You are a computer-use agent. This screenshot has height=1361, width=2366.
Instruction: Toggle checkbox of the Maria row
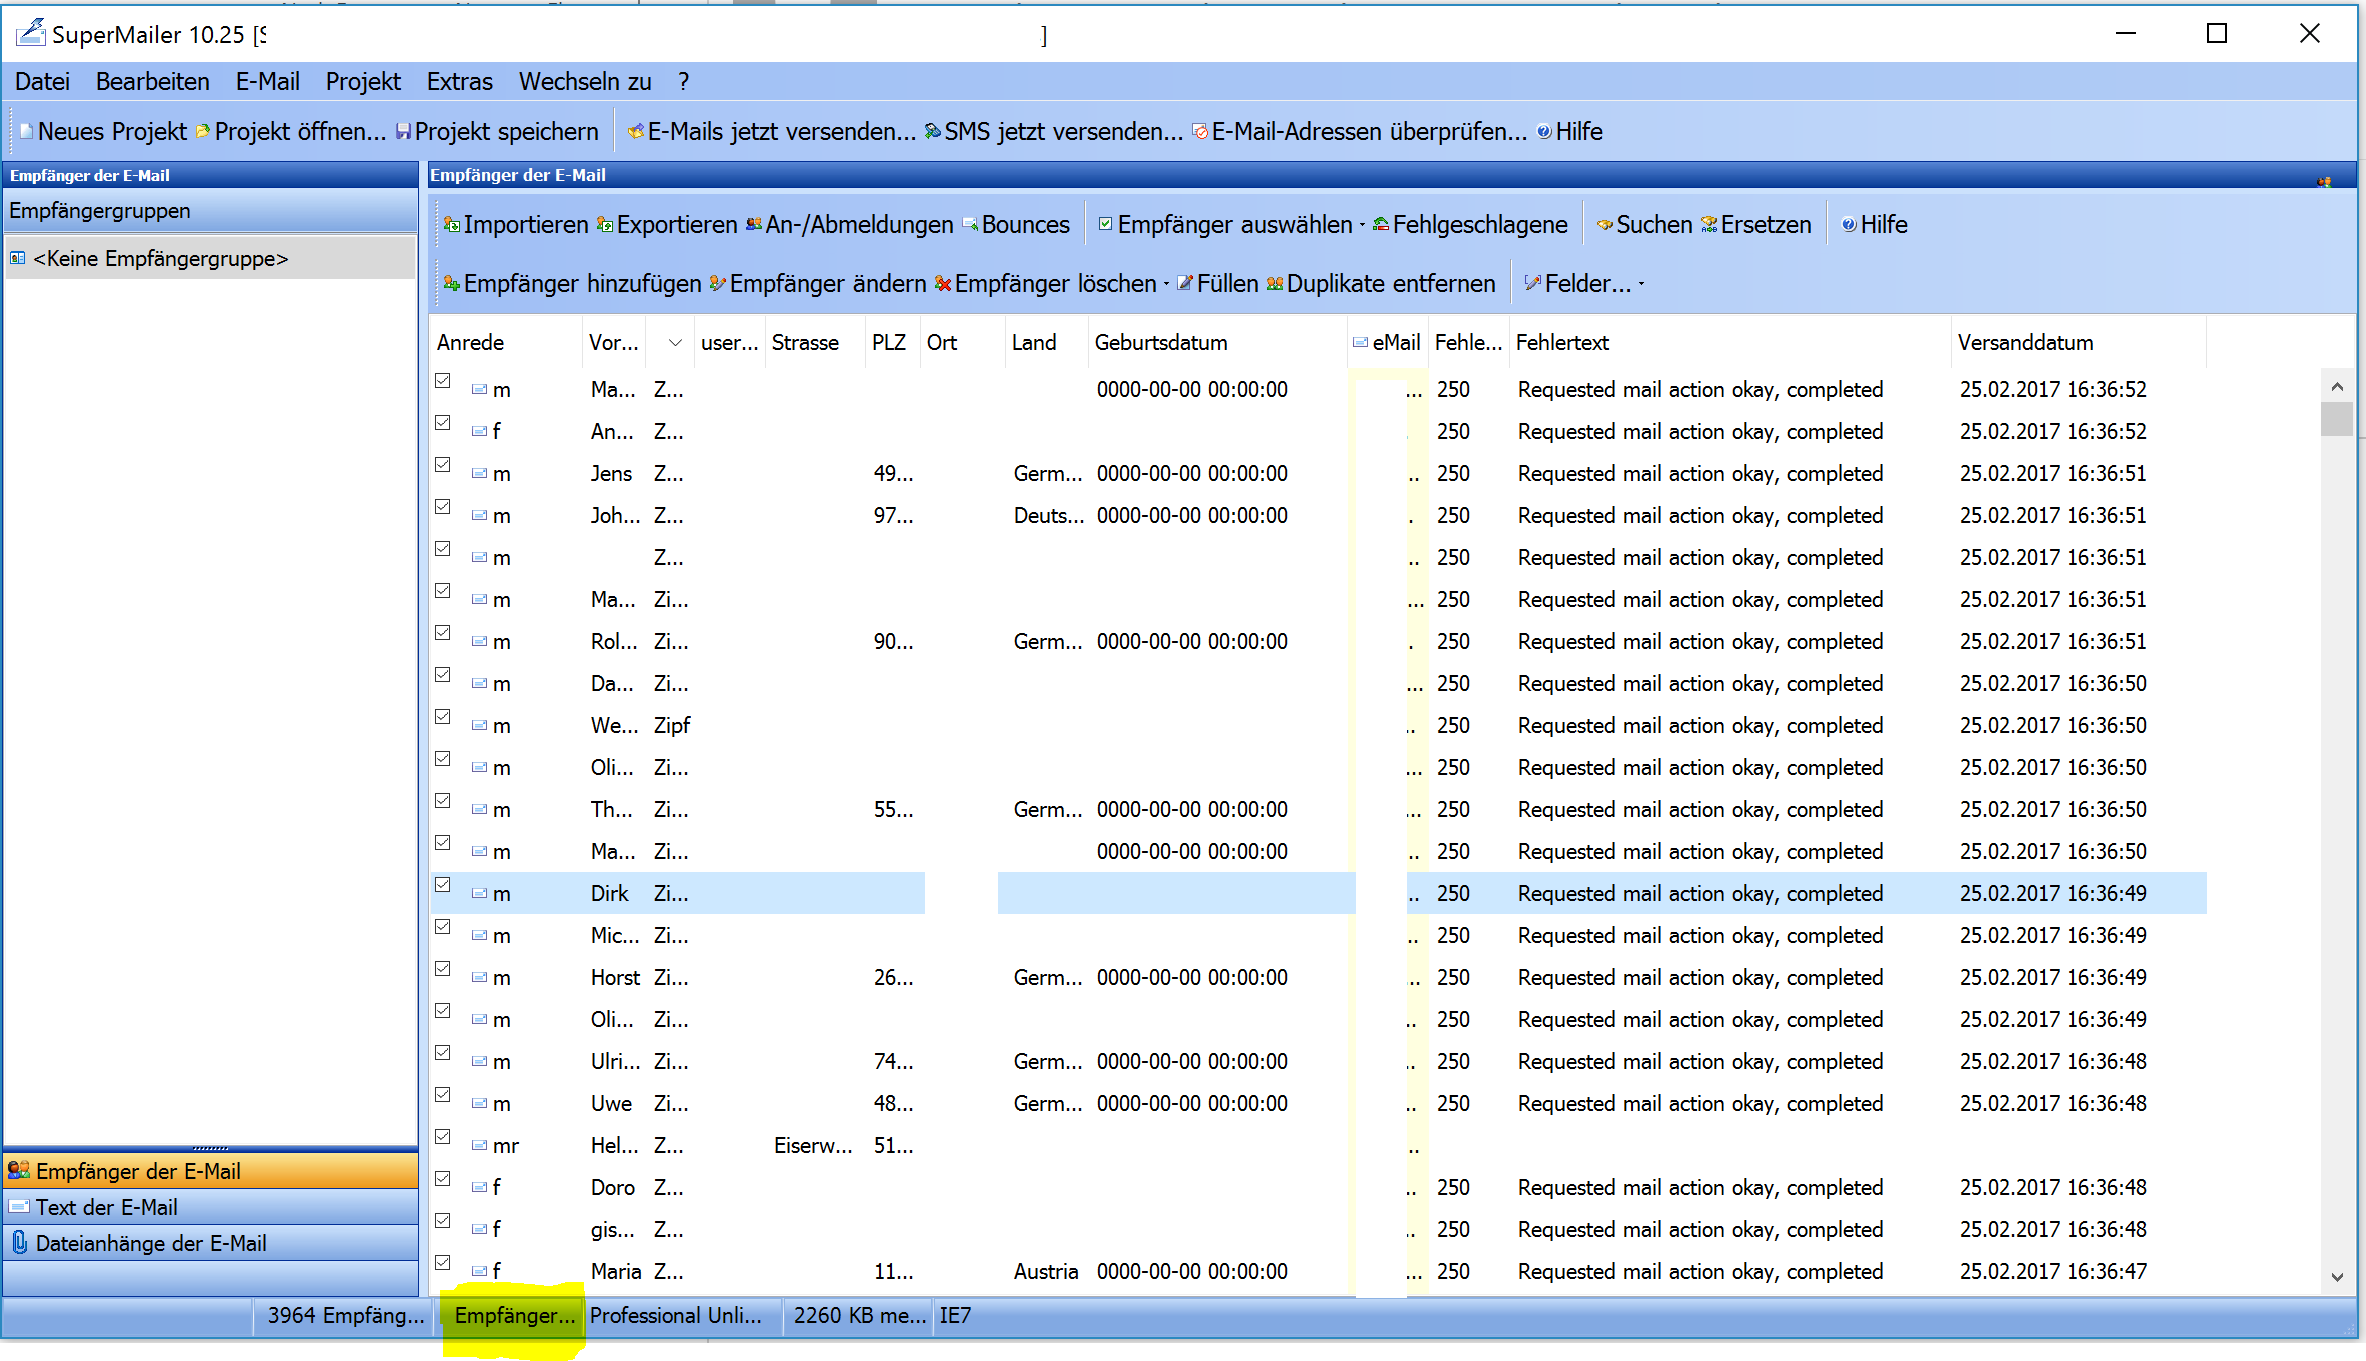[x=443, y=1263]
